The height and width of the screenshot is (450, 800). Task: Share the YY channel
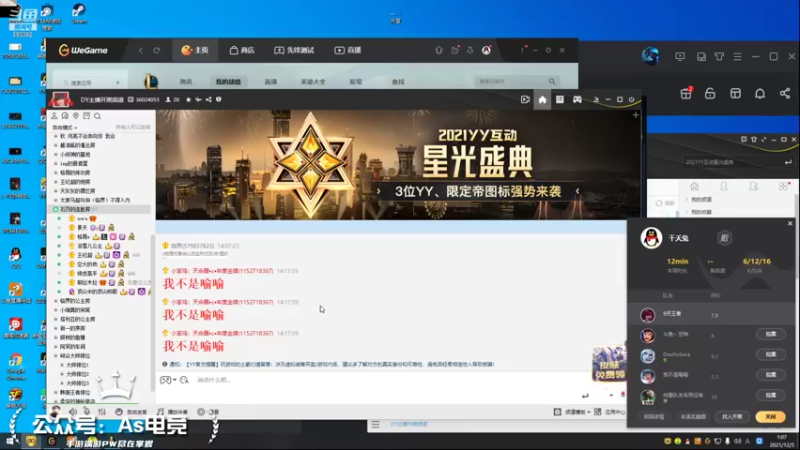point(208,99)
